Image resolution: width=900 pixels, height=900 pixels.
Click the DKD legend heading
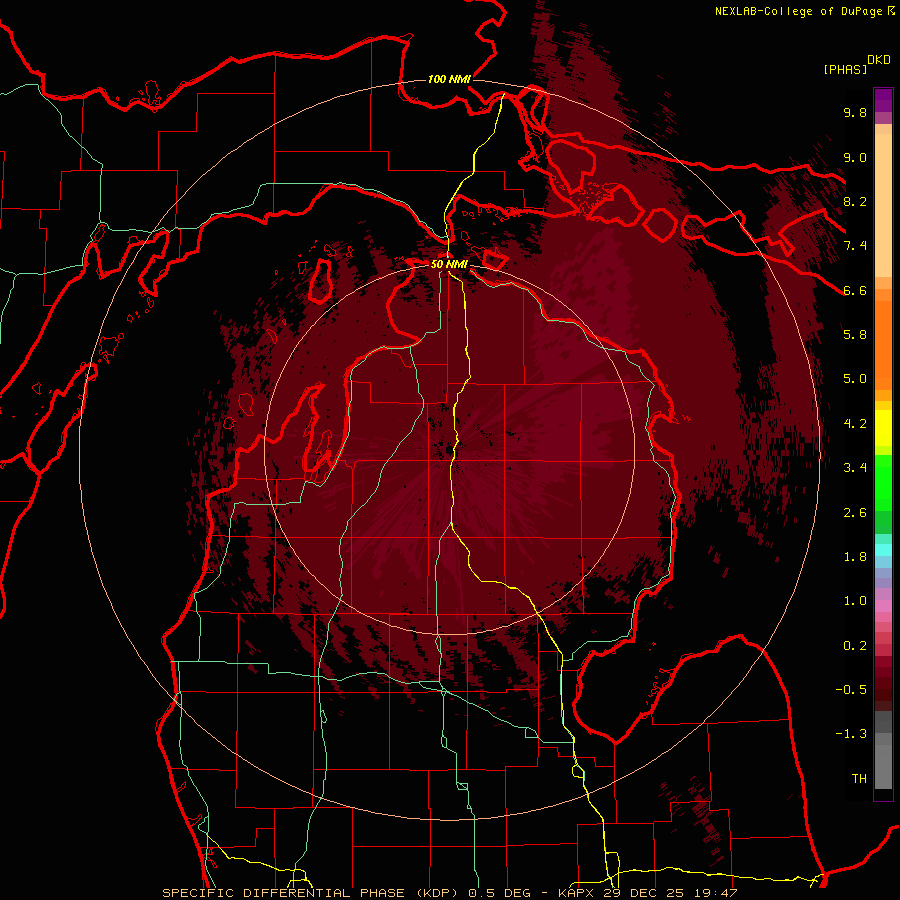coord(879,60)
